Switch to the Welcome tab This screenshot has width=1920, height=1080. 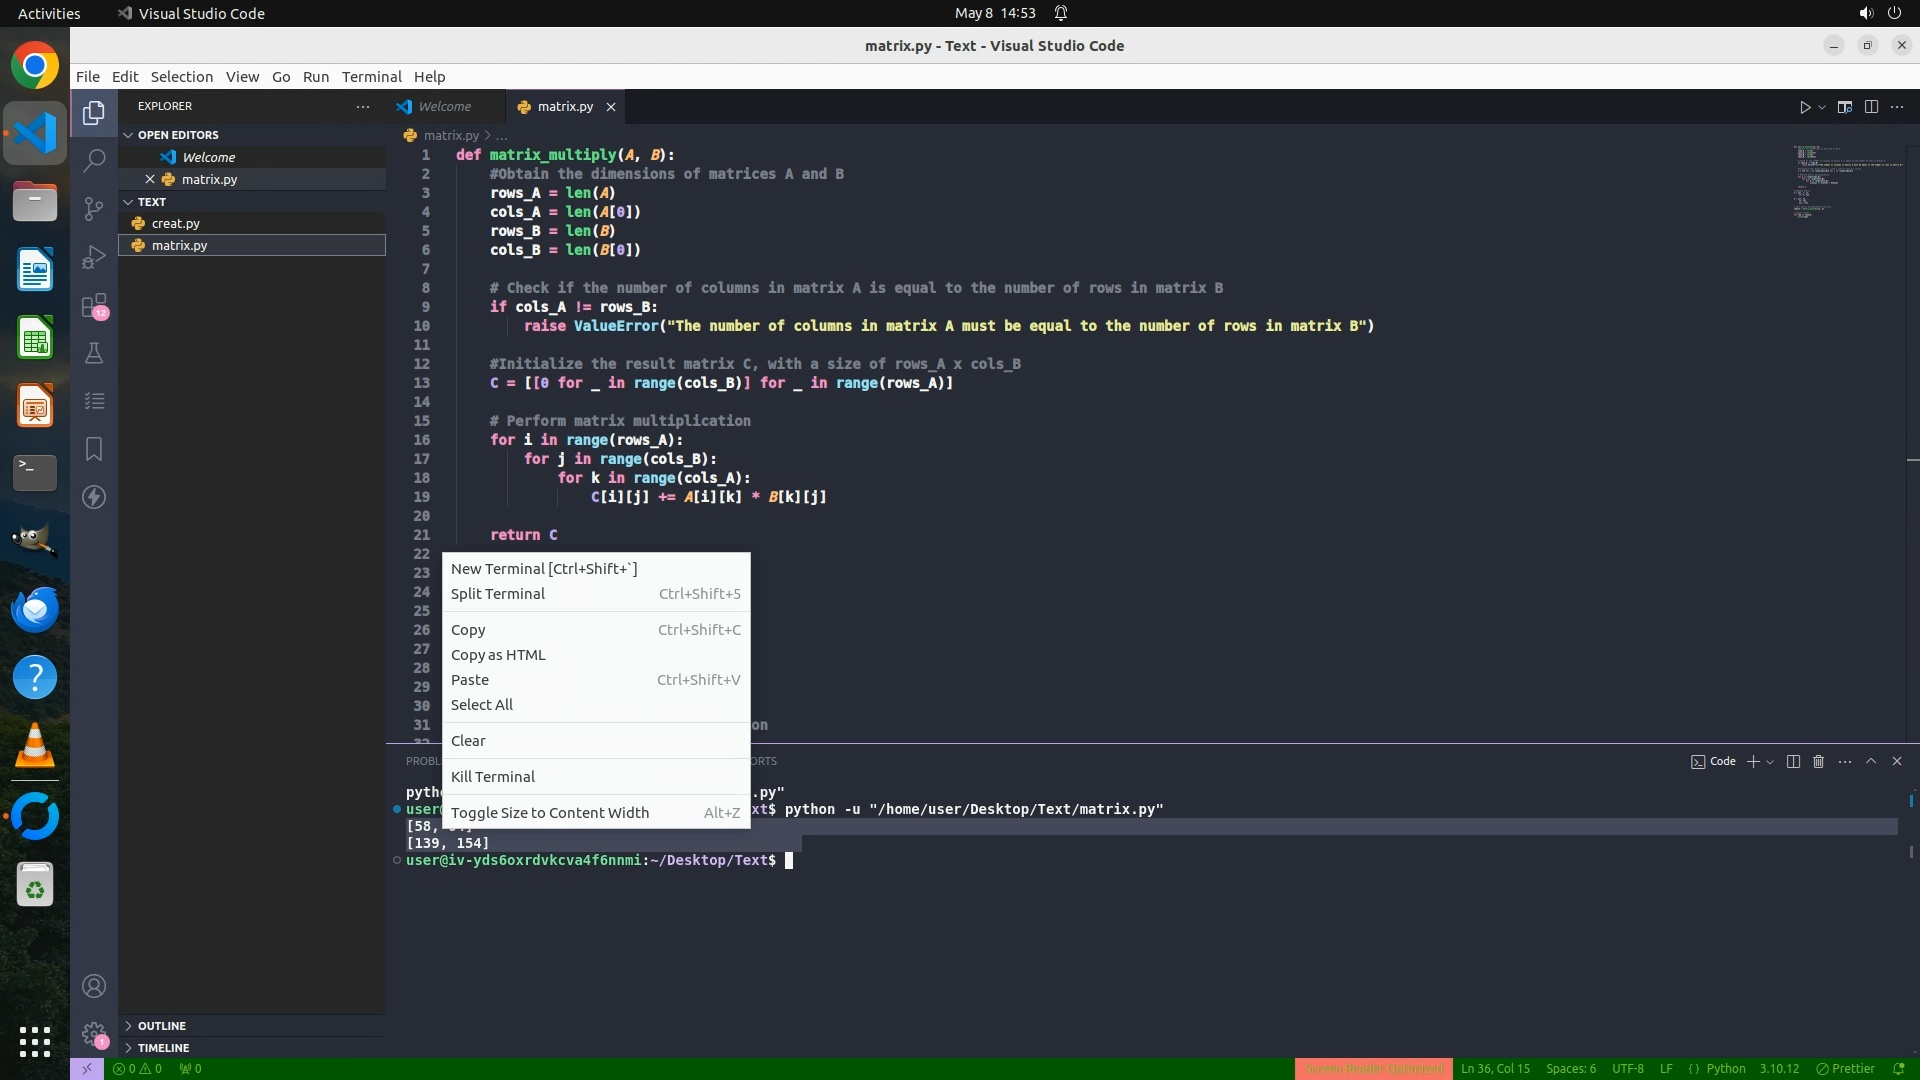pyautogui.click(x=444, y=107)
